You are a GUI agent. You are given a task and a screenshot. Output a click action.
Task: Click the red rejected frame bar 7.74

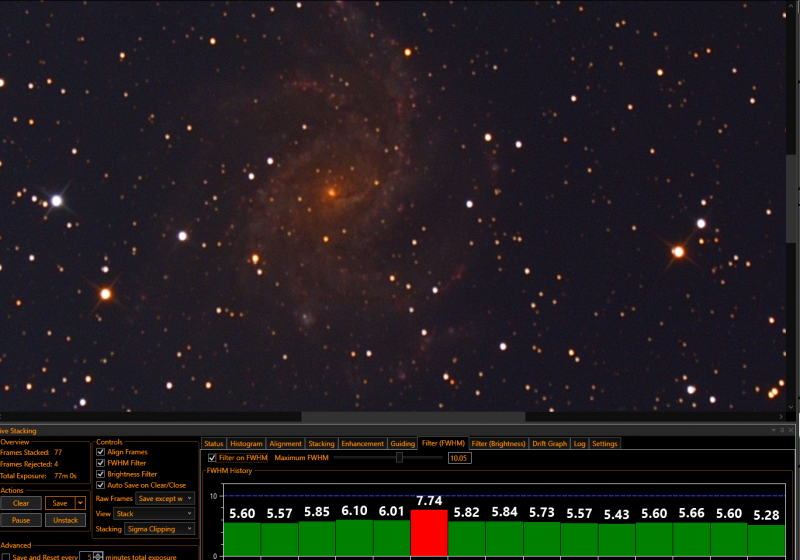coord(429,532)
